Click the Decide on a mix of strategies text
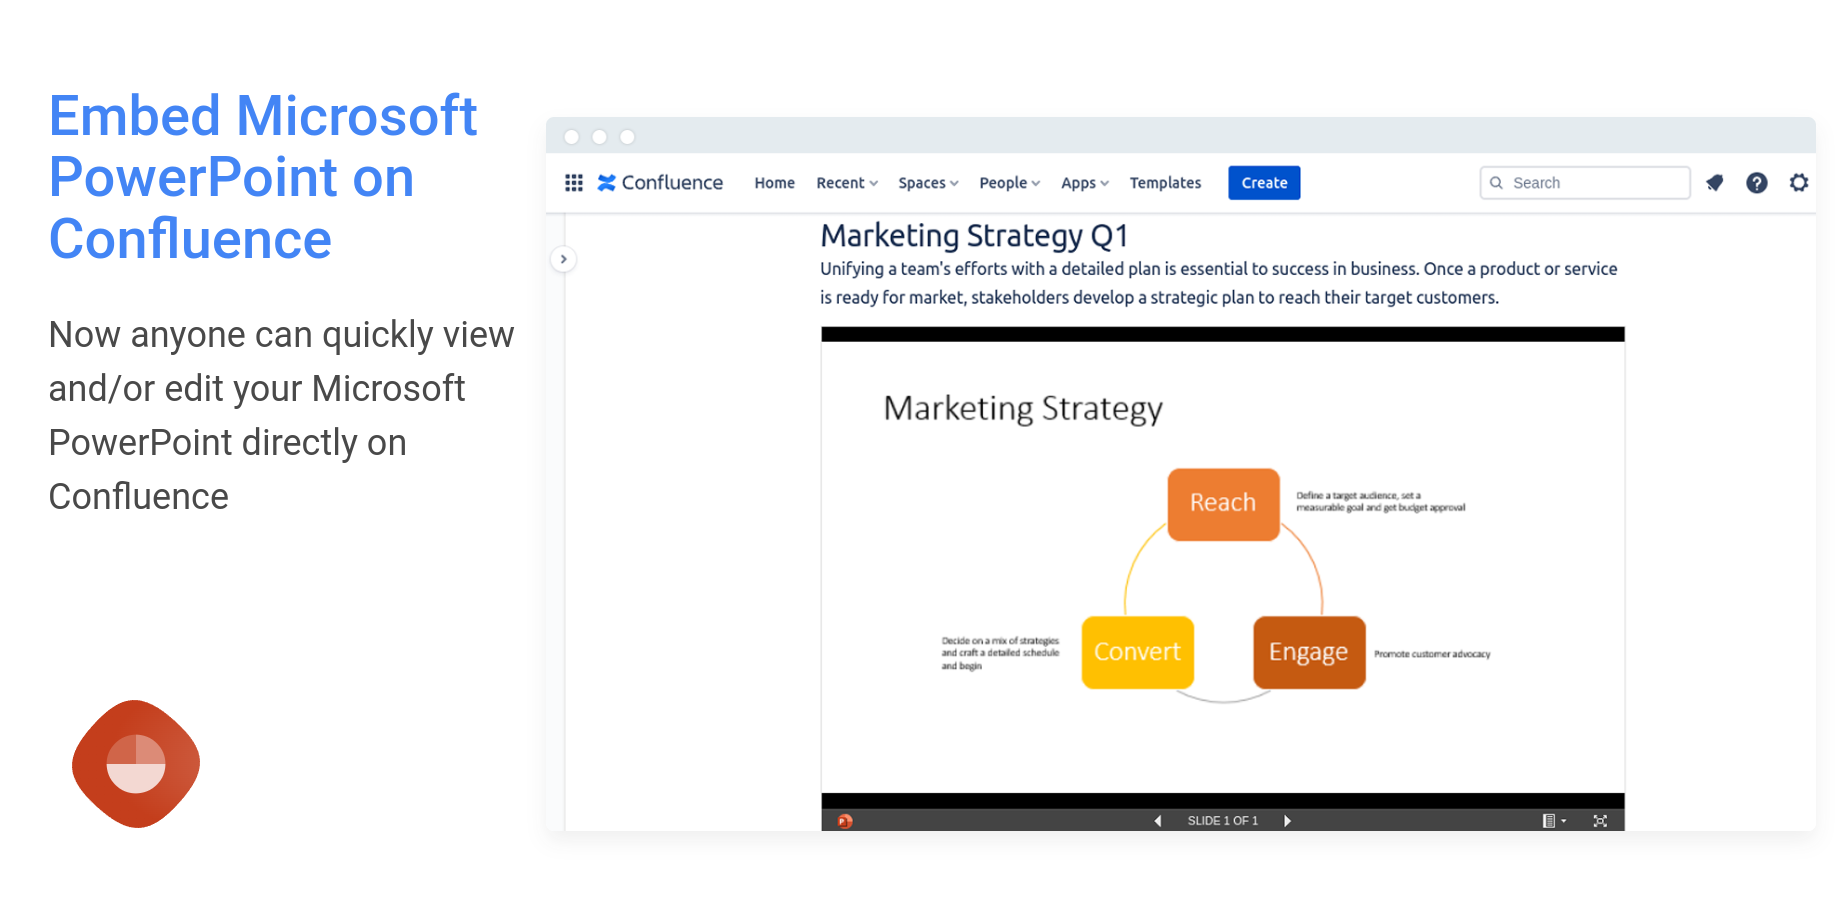 [x=1000, y=653]
